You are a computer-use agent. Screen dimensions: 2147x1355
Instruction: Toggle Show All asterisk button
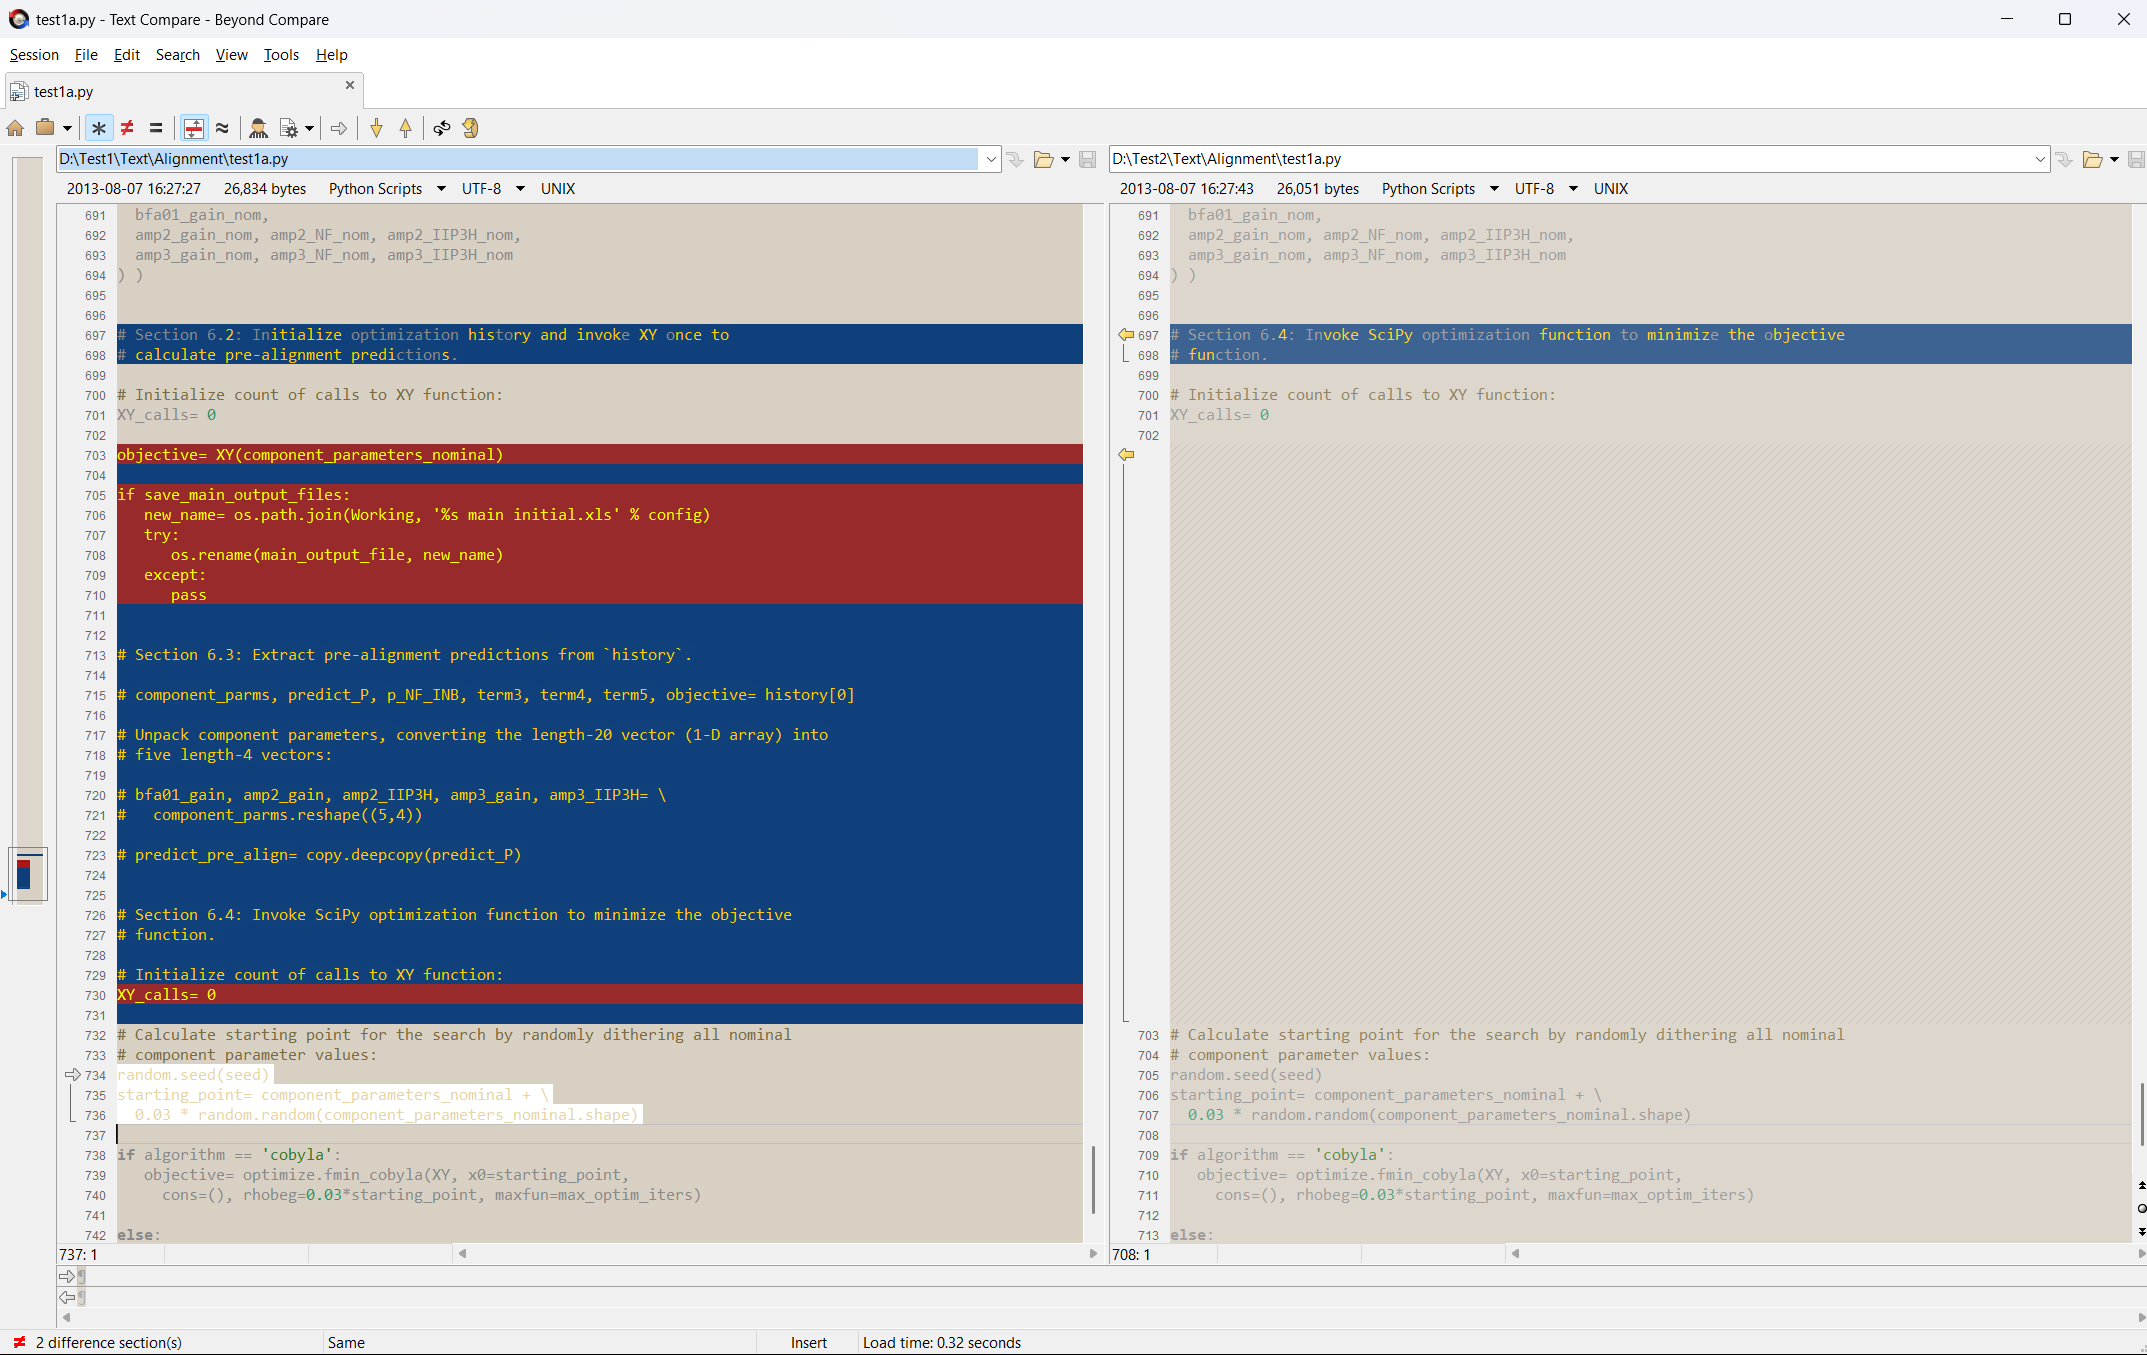click(x=98, y=128)
